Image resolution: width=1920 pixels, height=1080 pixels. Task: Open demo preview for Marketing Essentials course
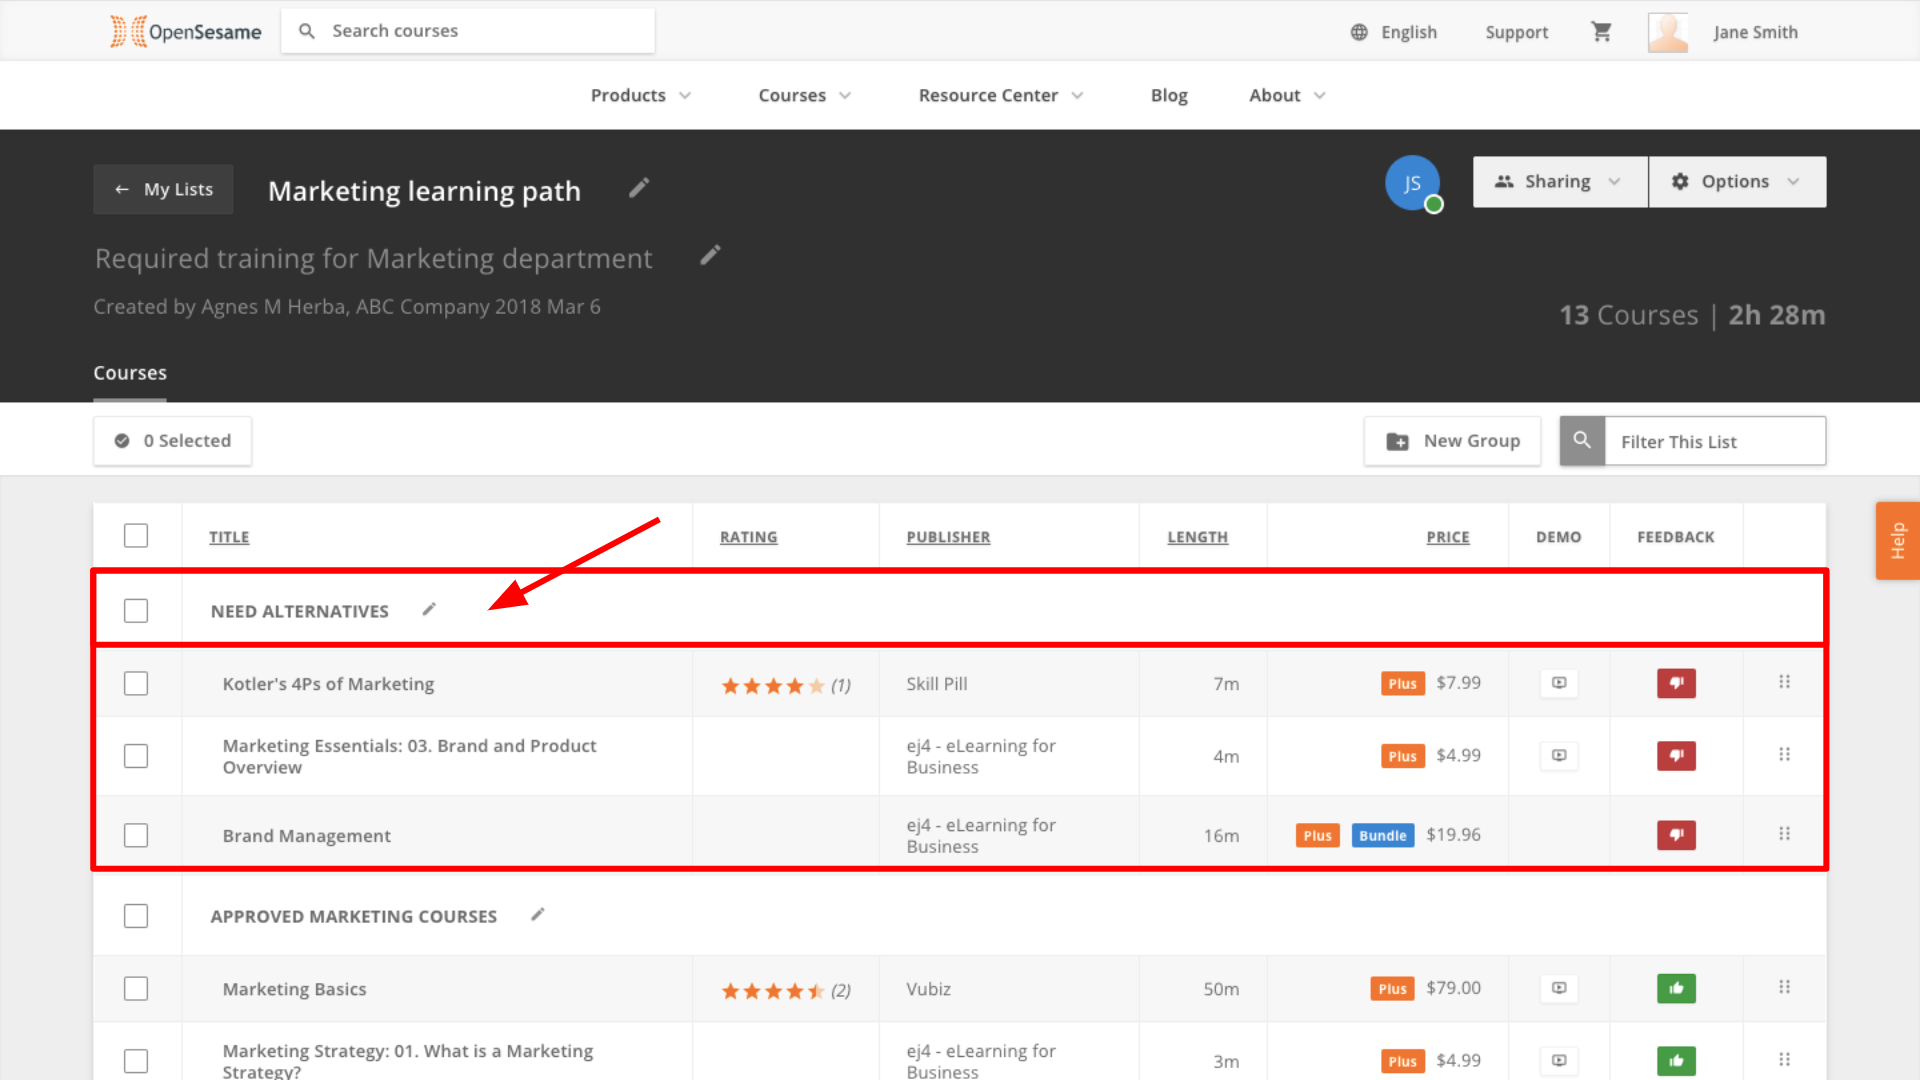1559,756
